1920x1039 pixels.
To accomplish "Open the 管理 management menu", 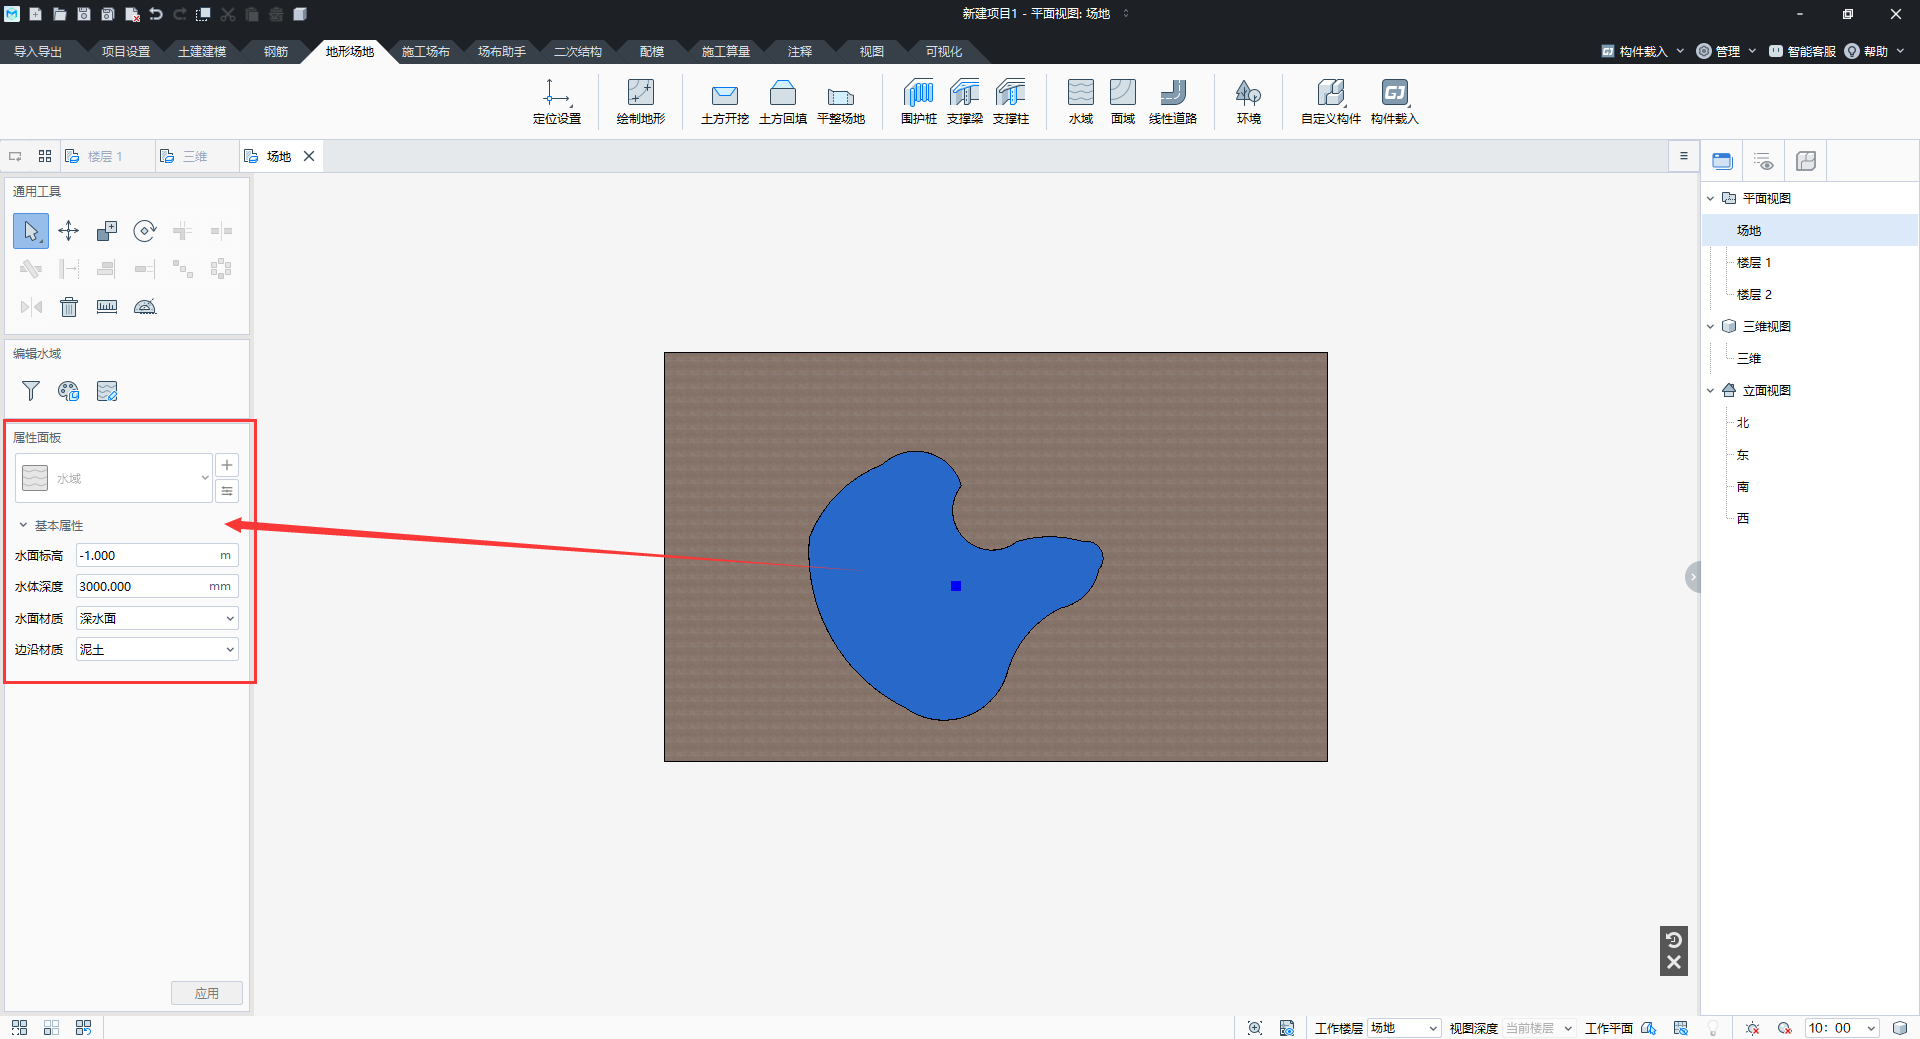I will (x=1727, y=51).
